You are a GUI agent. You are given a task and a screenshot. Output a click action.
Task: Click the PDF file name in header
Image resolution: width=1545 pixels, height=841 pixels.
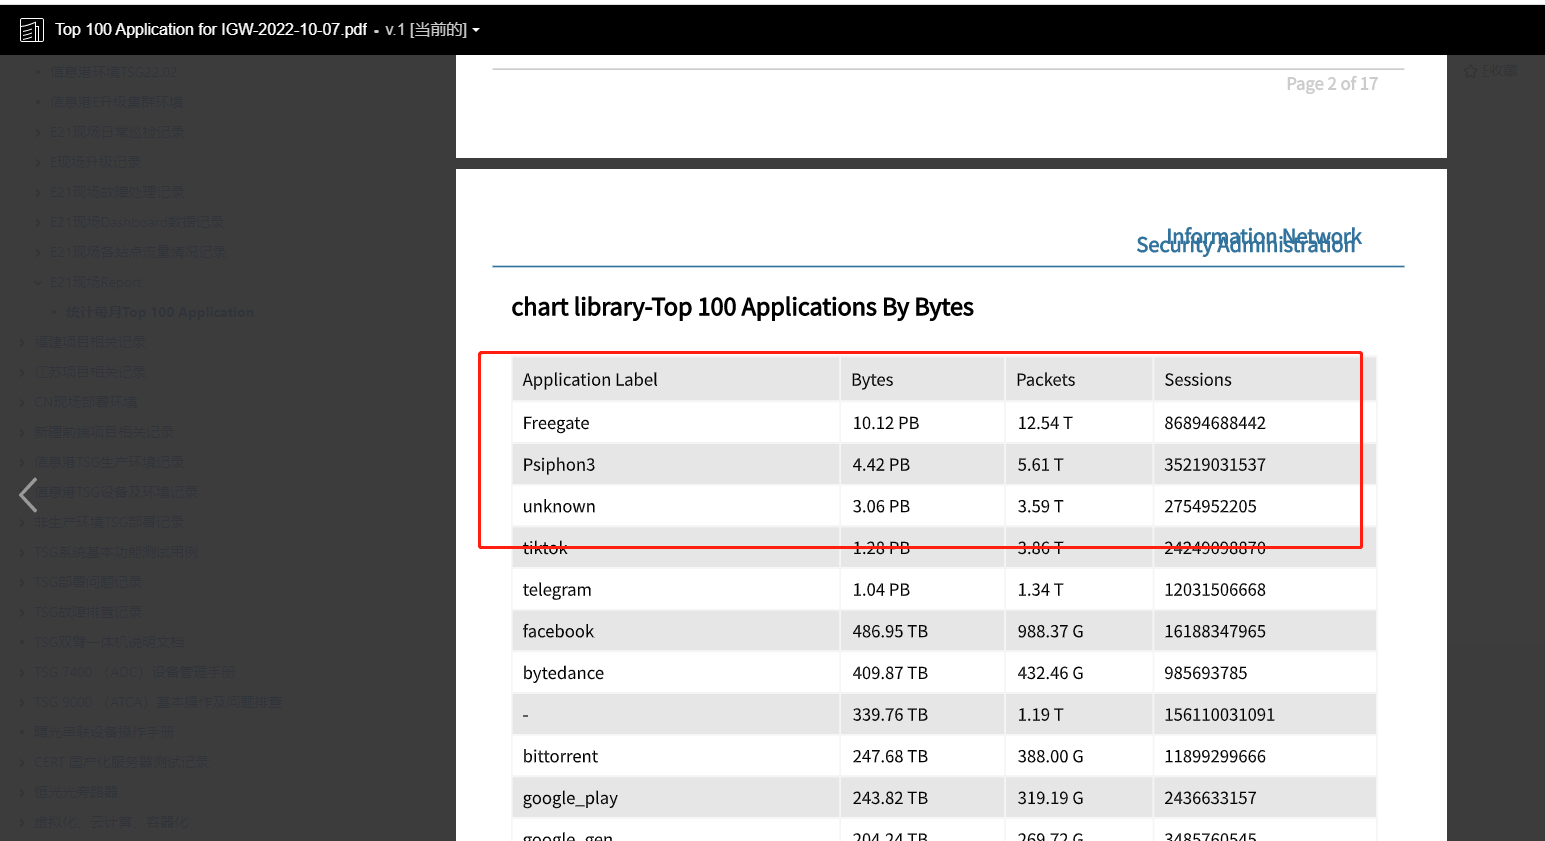click(x=211, y=30)
